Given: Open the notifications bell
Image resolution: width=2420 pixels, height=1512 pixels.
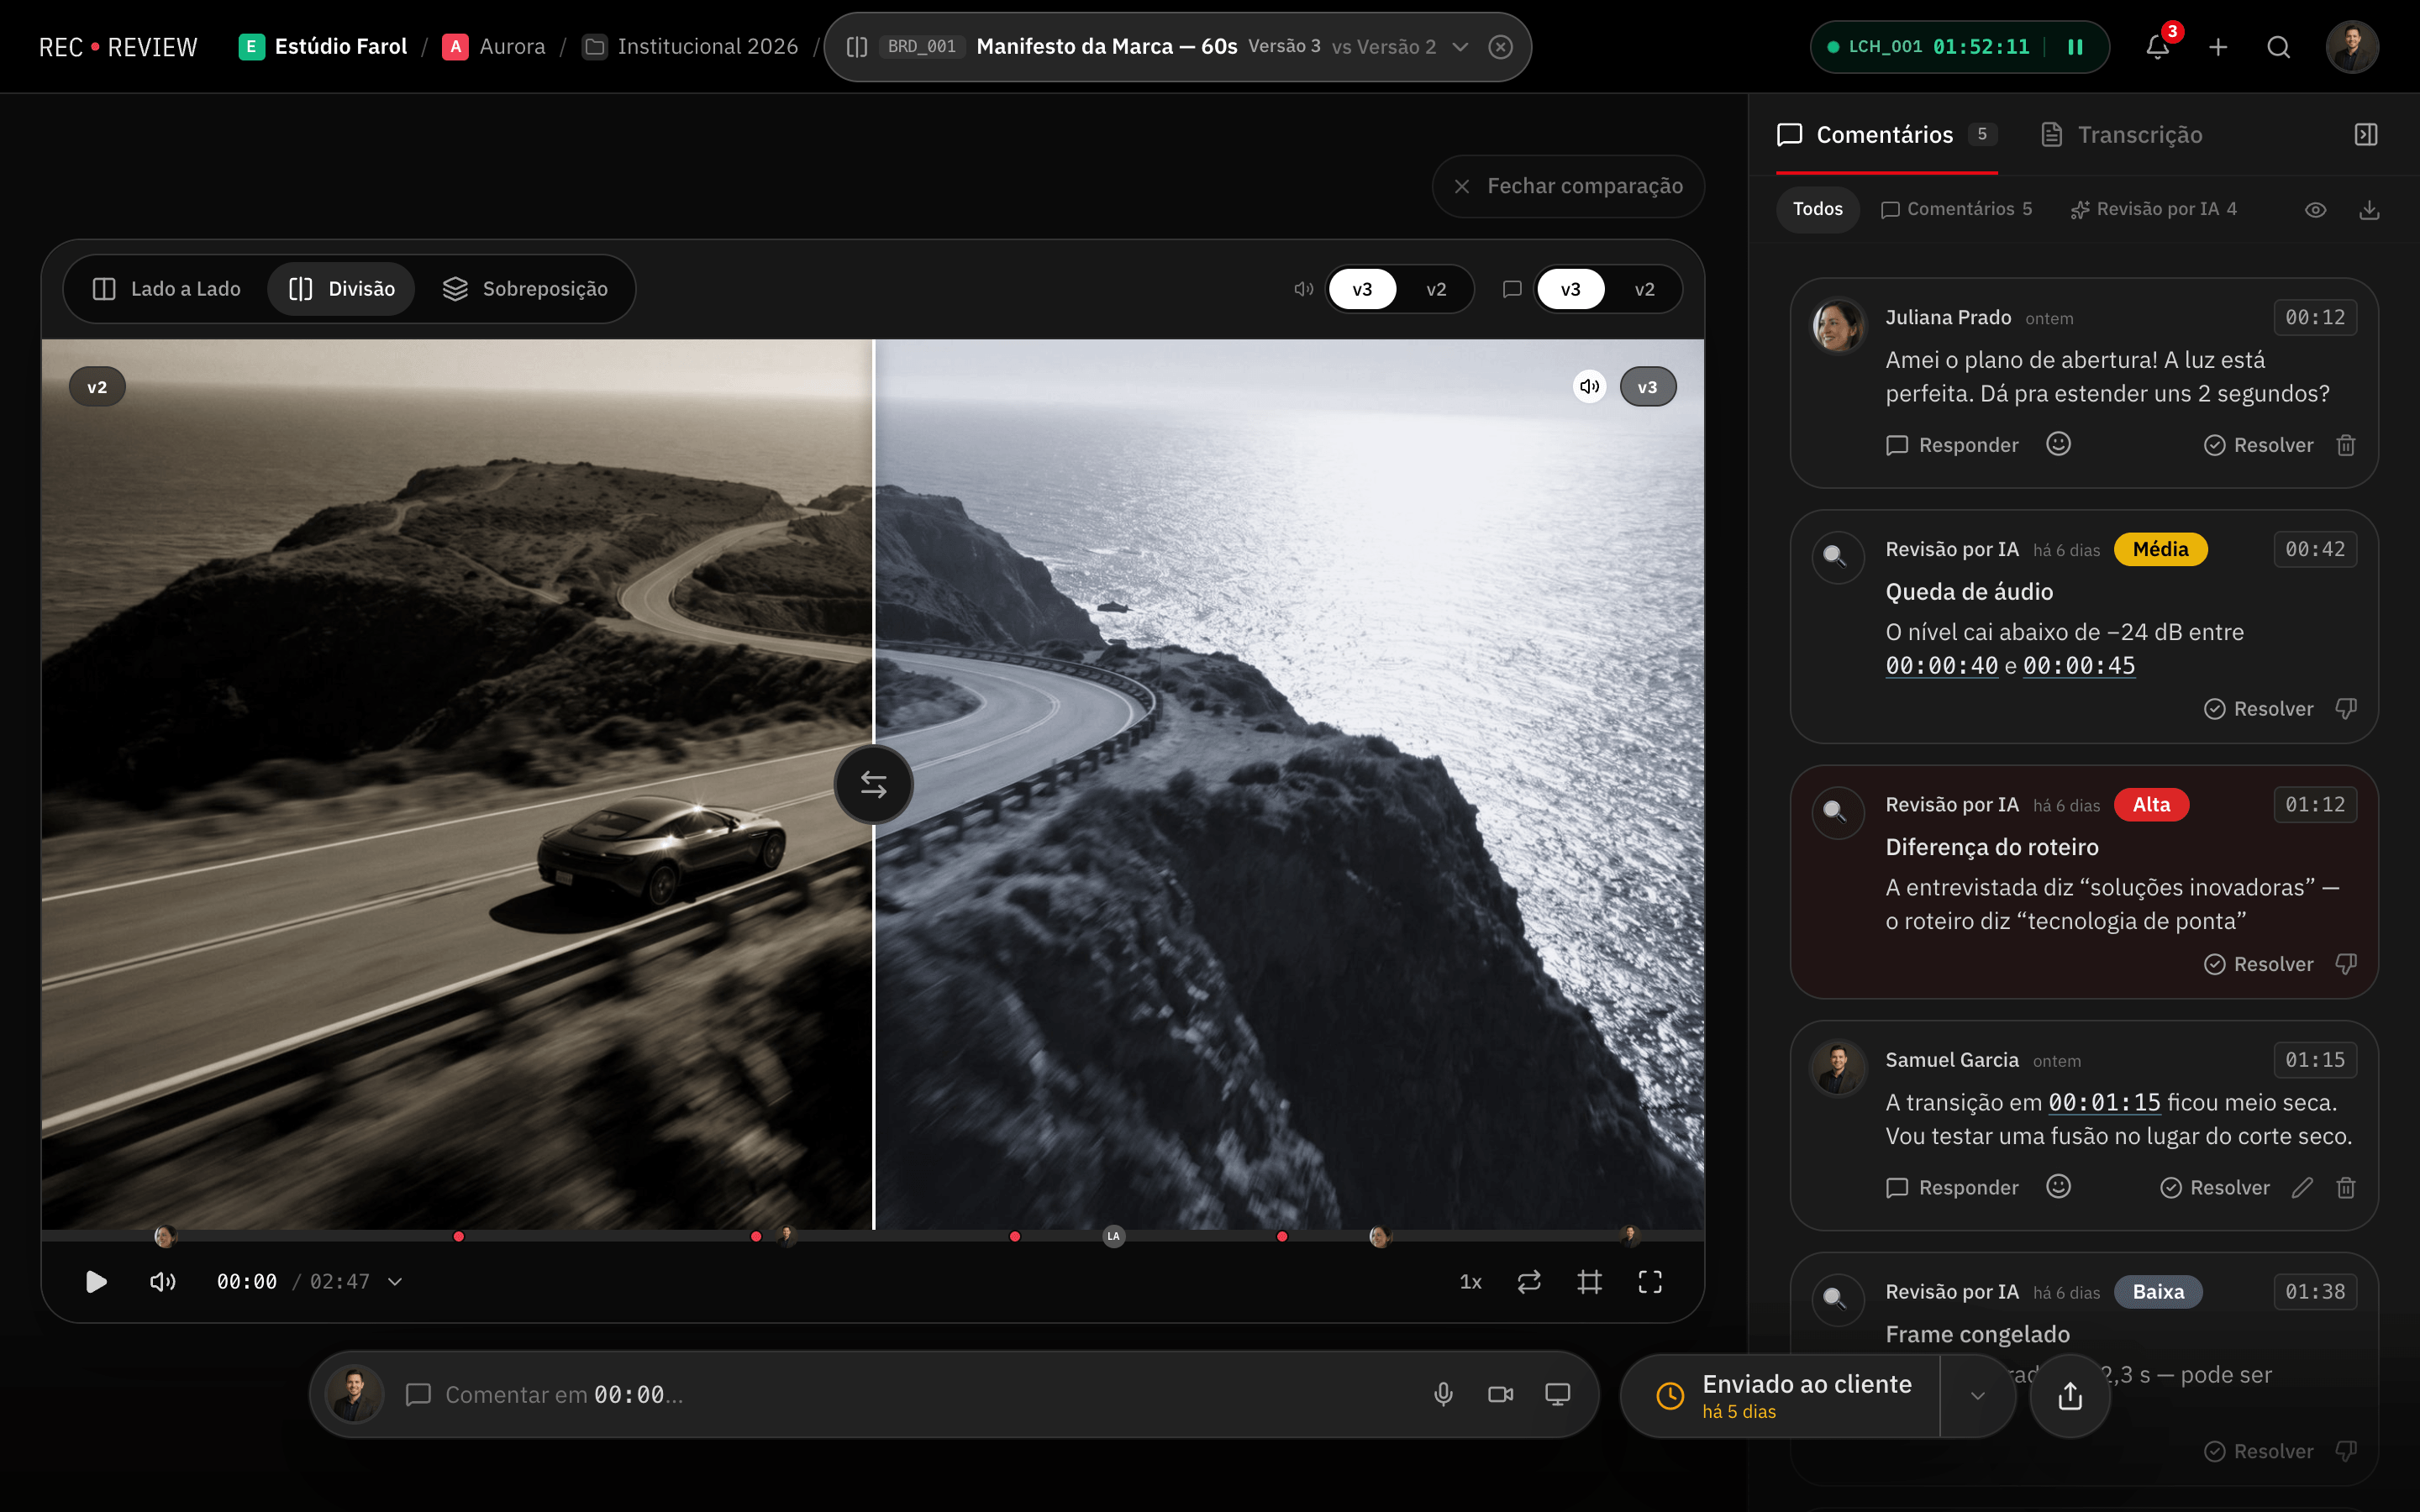Looking at the screenshot, I should point(2157,47).
